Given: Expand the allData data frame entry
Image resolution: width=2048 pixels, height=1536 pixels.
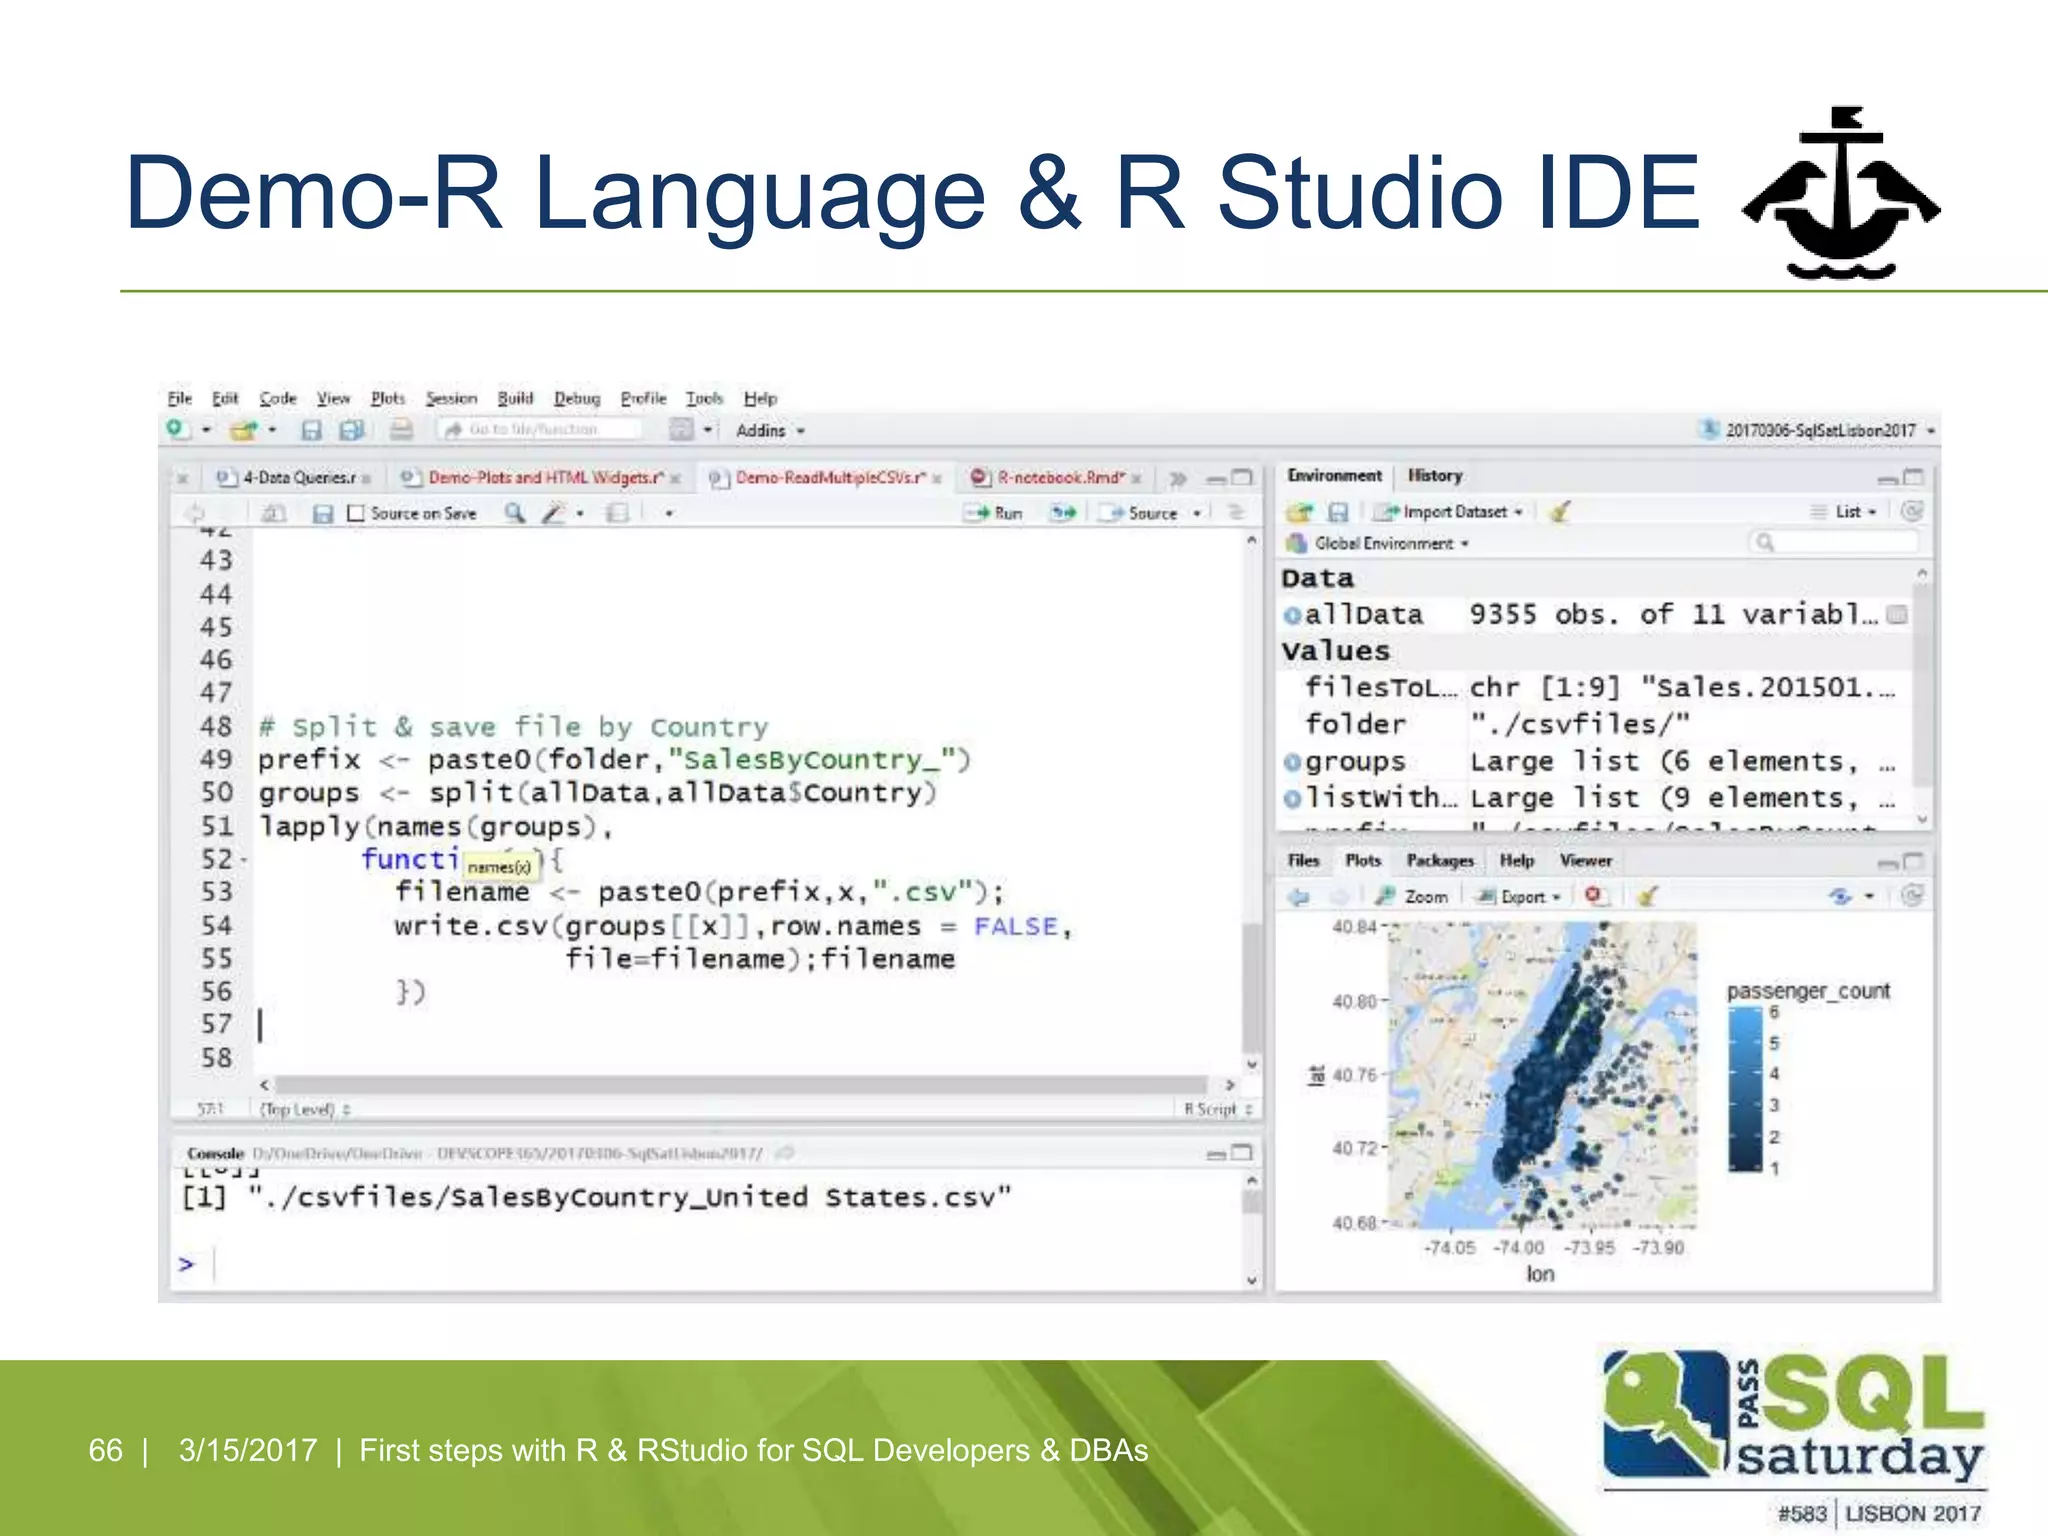Looking at the screenshot, I should (x=1293, y=615).
